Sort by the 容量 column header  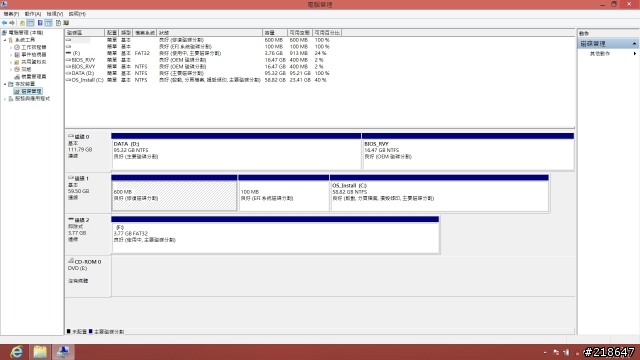coord(275,33)
